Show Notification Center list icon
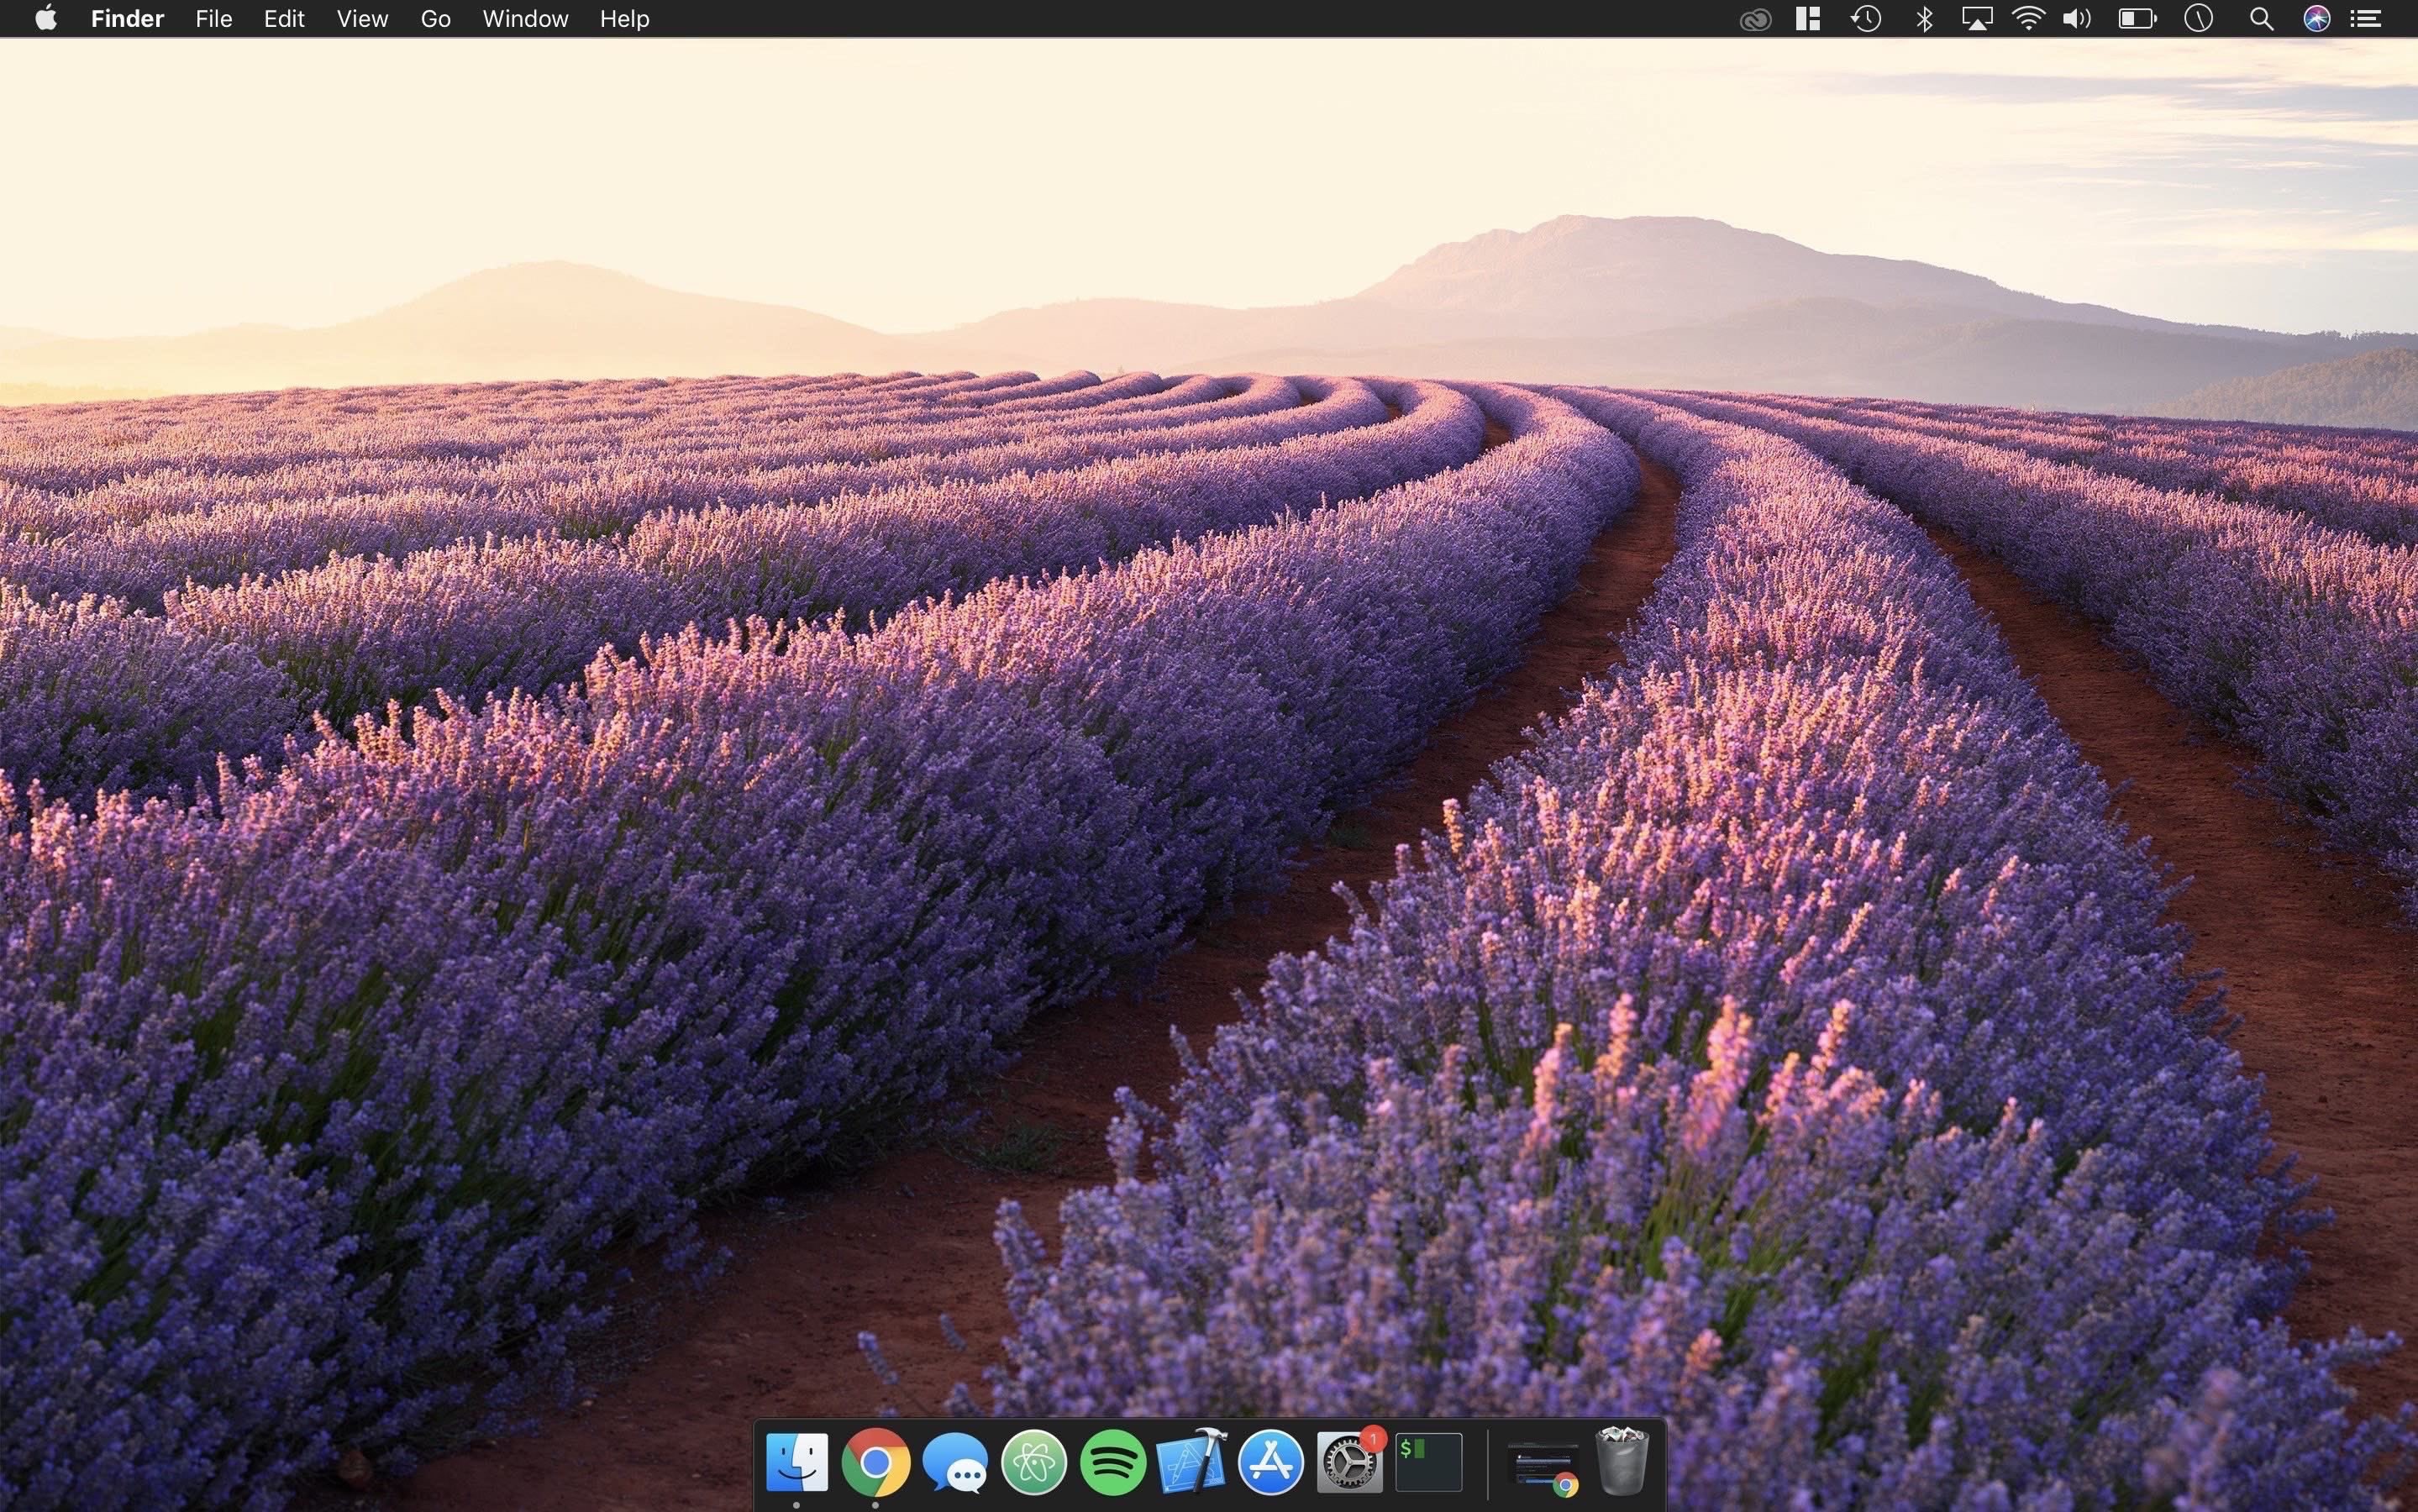 pos(2366,19)
